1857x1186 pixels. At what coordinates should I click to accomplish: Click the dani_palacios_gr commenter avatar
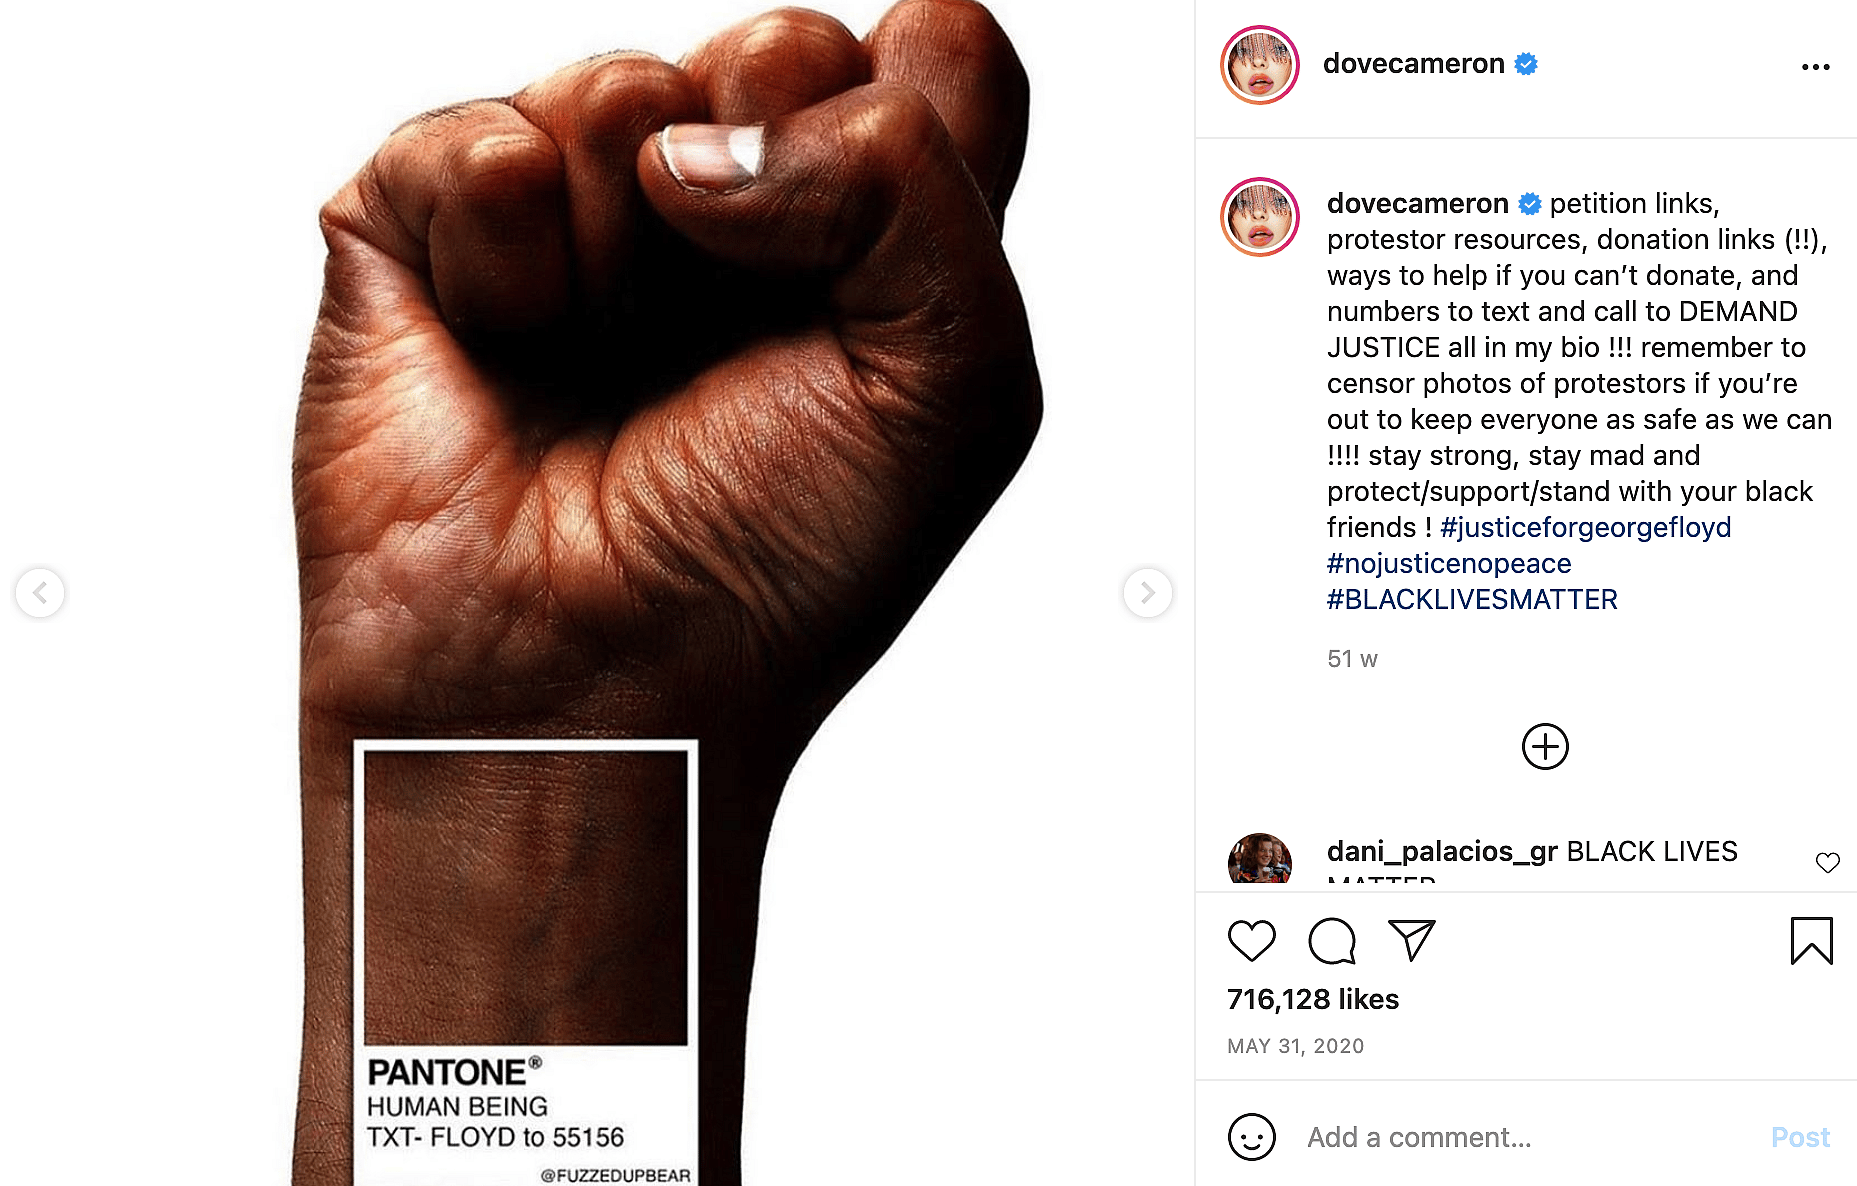(x=1259, y=860)
